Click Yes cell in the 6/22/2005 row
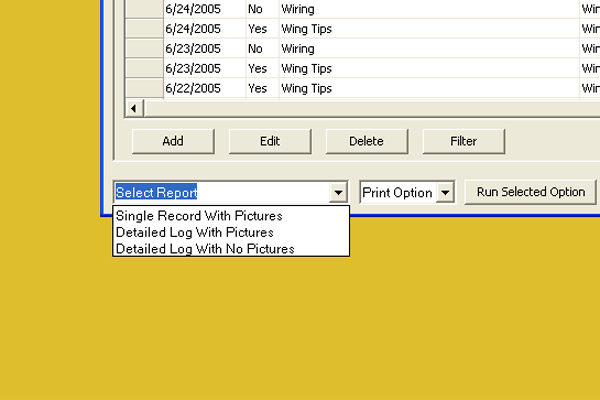600x400 pixels. [257, 88]
